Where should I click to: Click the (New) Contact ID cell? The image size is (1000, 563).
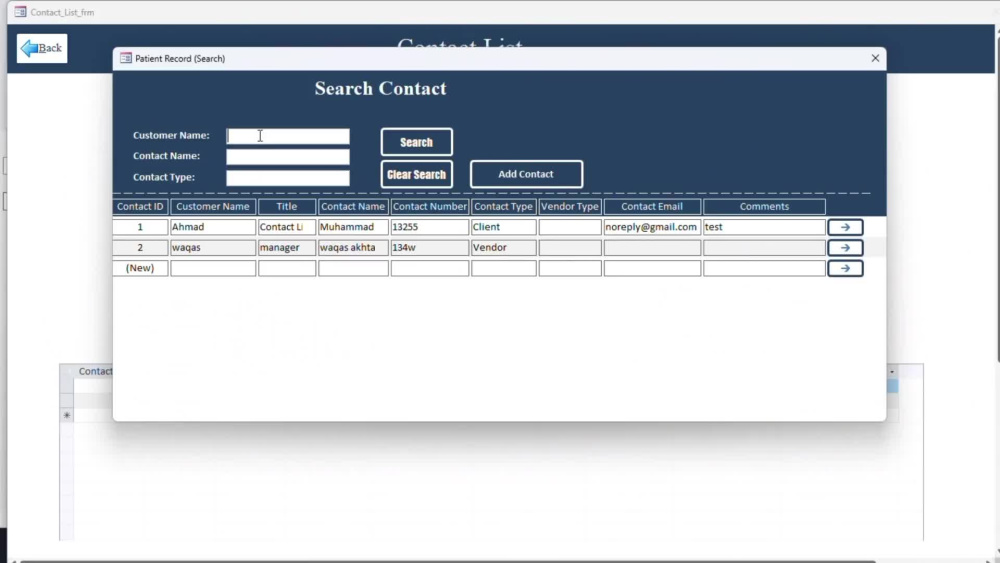coord(140,268)
